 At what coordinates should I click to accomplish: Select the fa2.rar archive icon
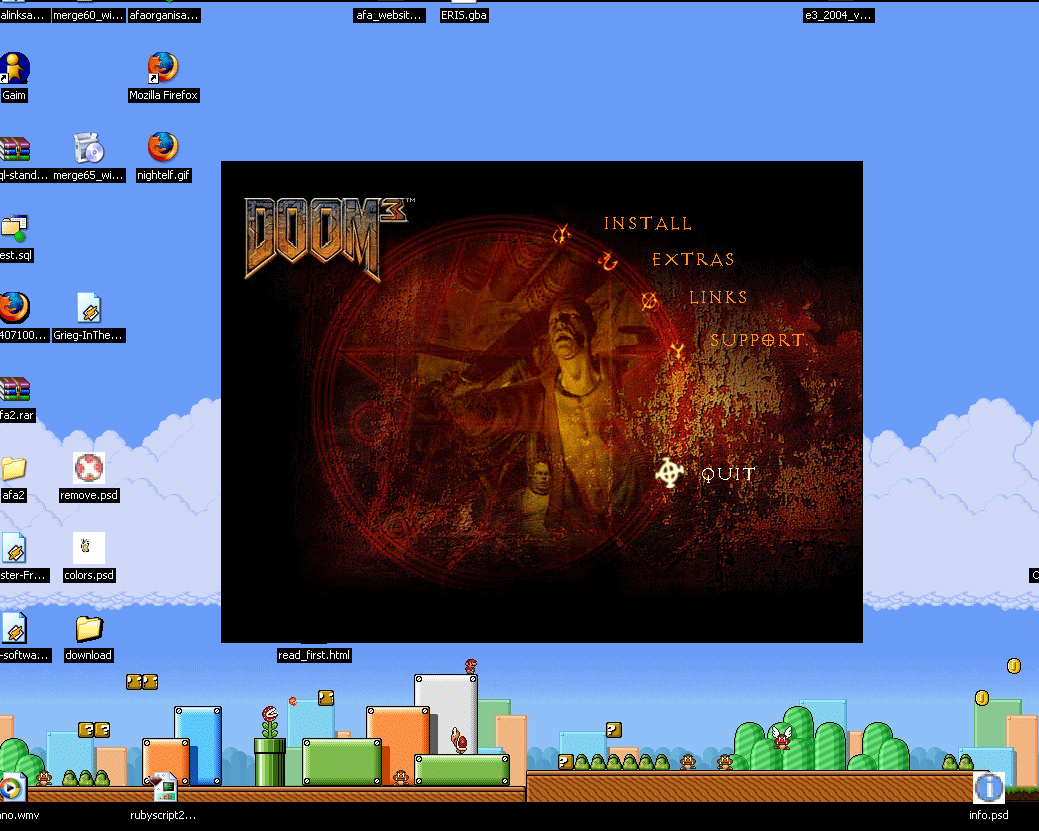(x=15, y=389)
